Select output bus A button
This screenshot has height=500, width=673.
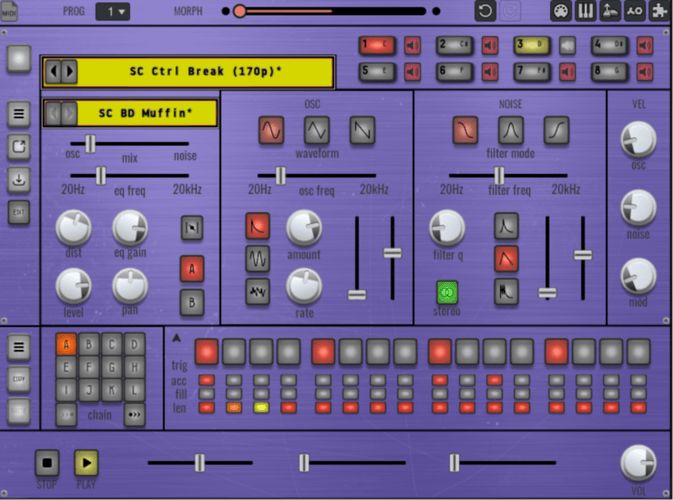pos(192,269)
